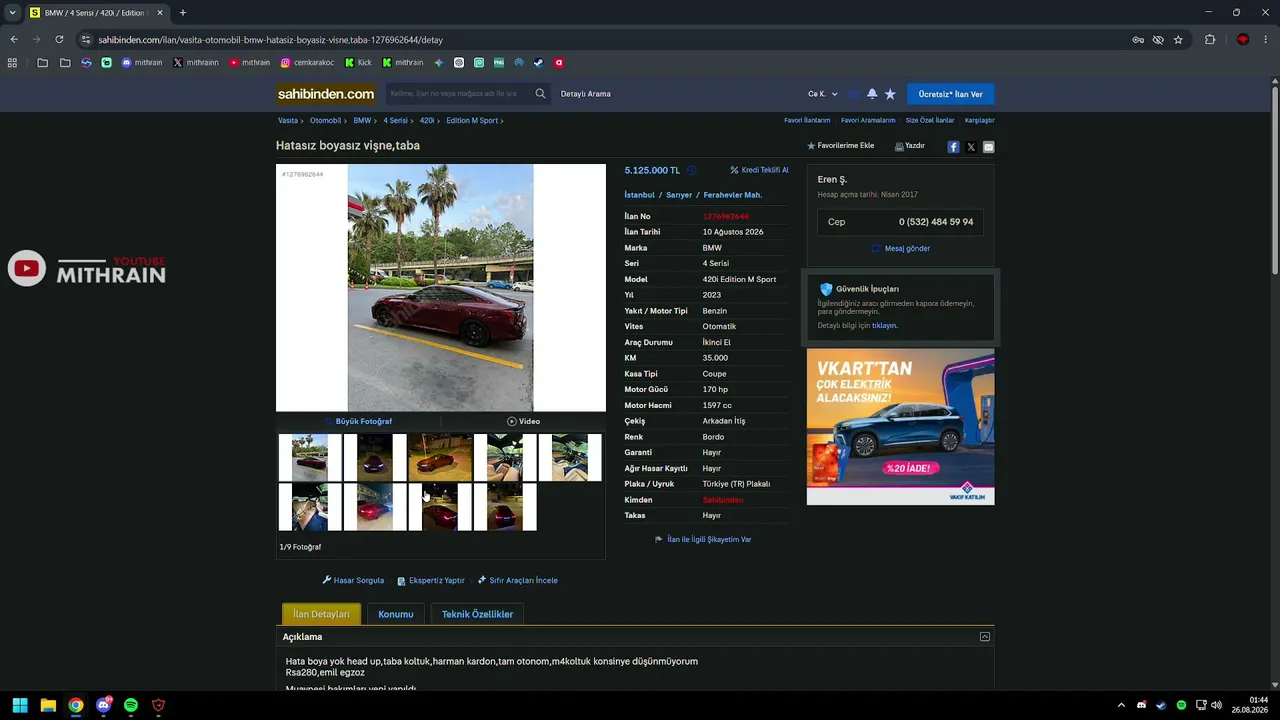Open the main car photo
The image size is (1280, 720).
(x=441, y=288)
